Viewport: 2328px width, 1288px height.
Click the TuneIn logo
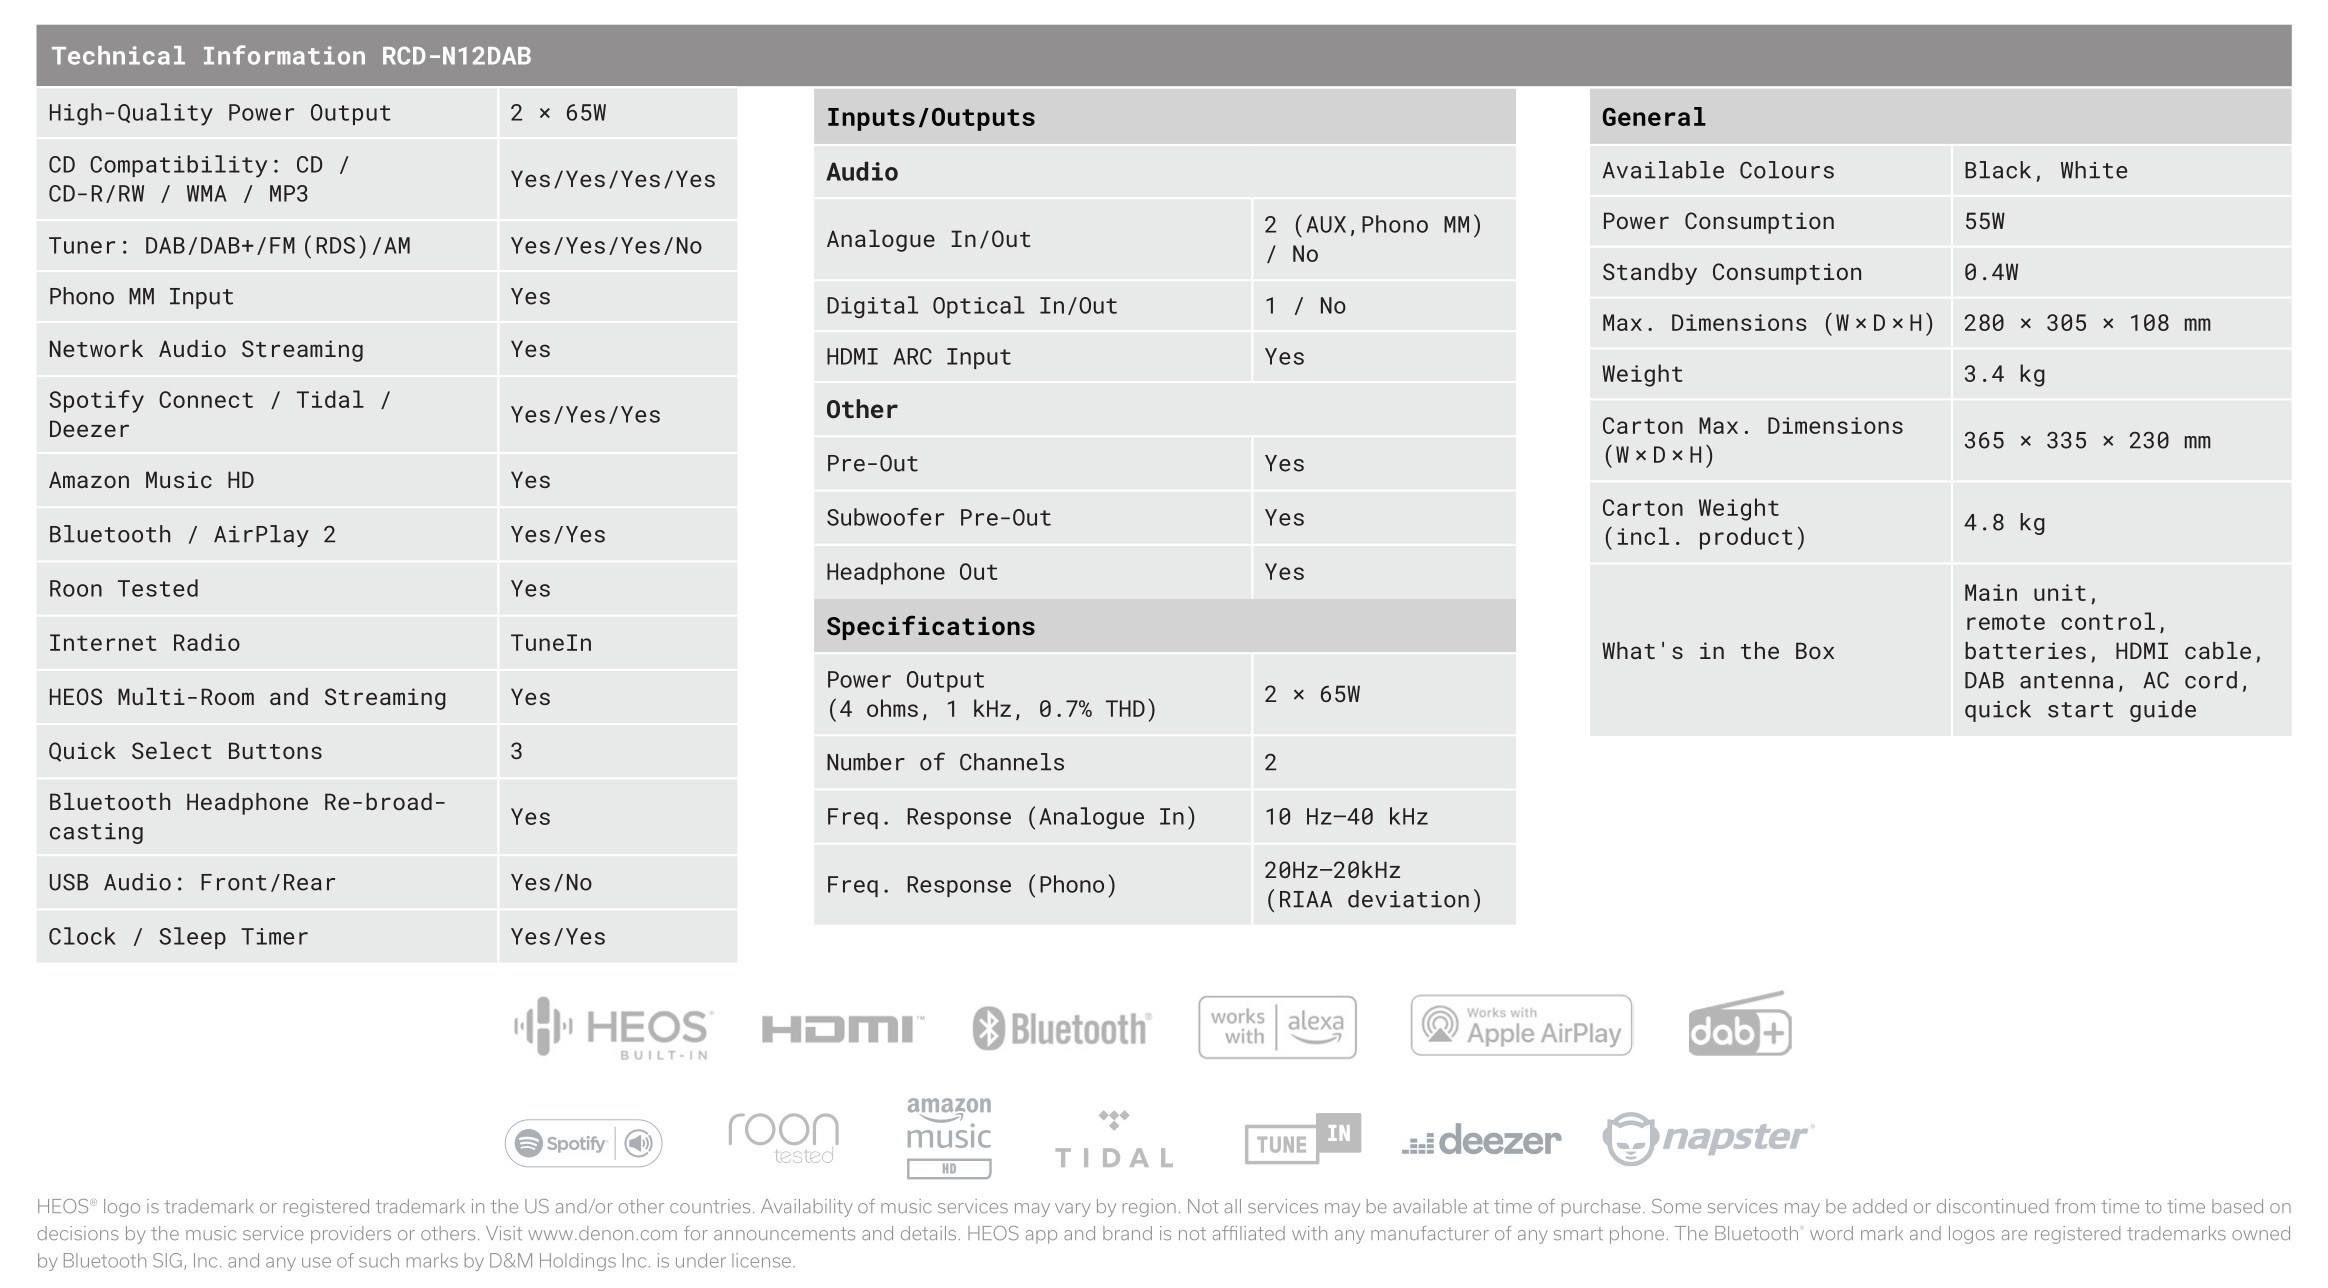coord(1303,1138)
